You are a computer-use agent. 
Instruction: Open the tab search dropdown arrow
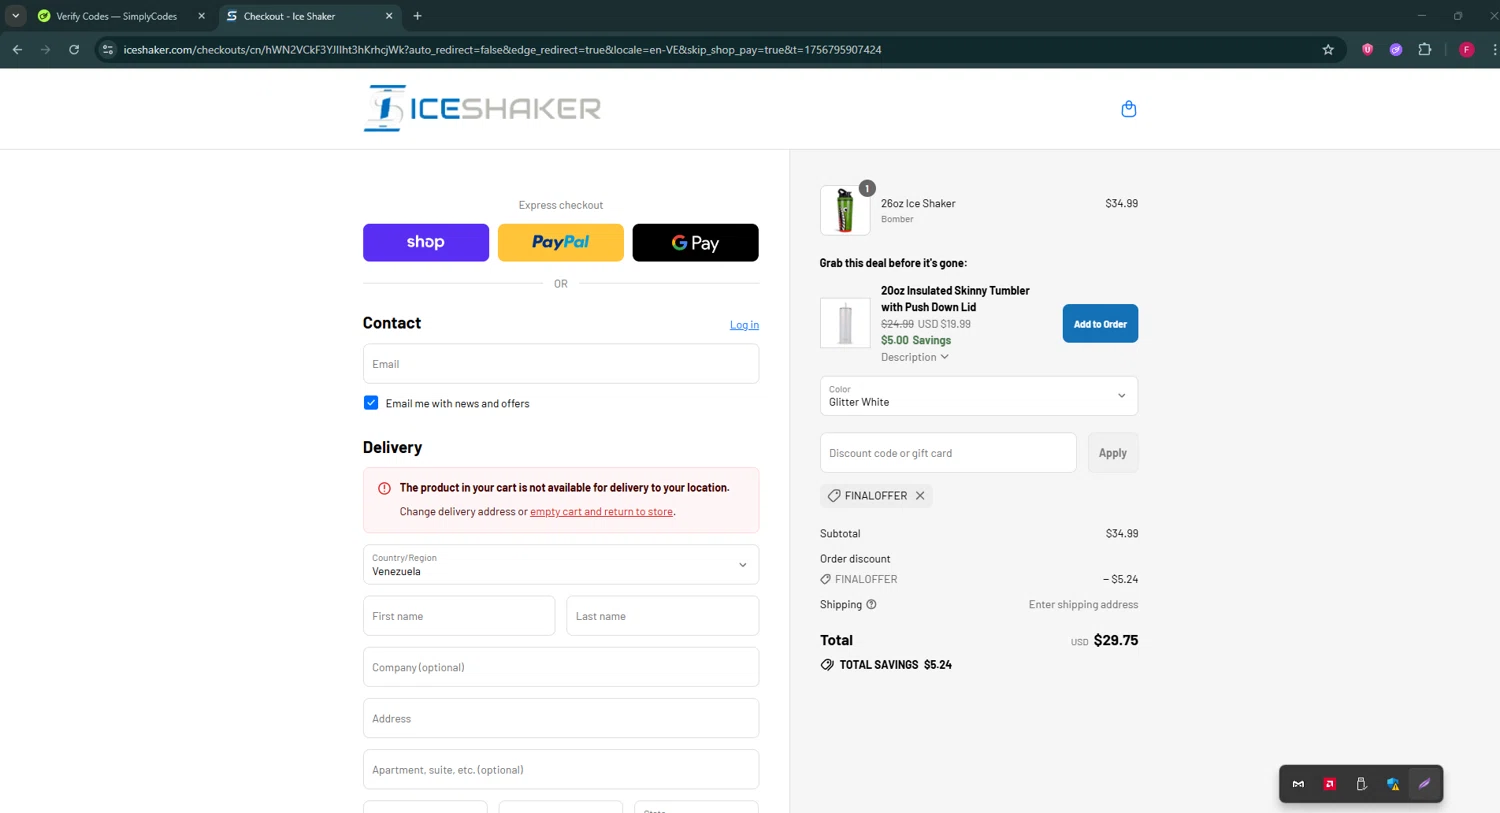pyautogui.click(x=15, y=16)
